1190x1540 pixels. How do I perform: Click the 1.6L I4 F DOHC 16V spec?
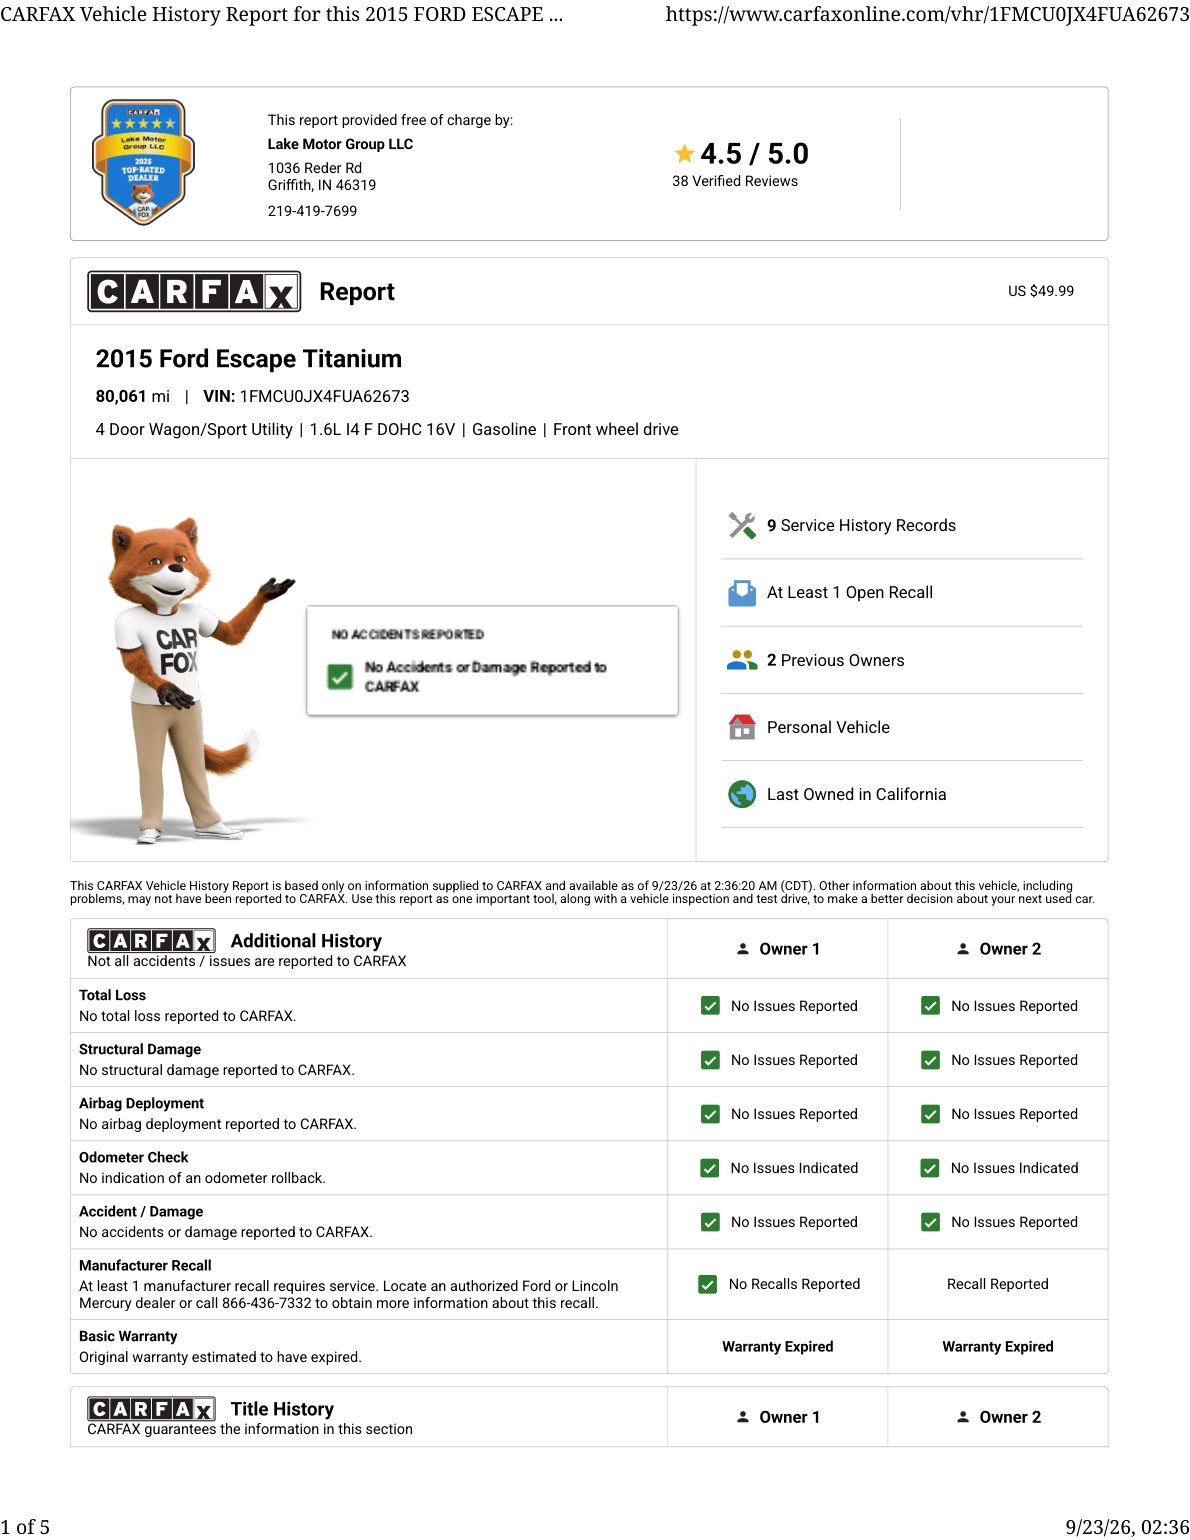(x=382, y=429)
